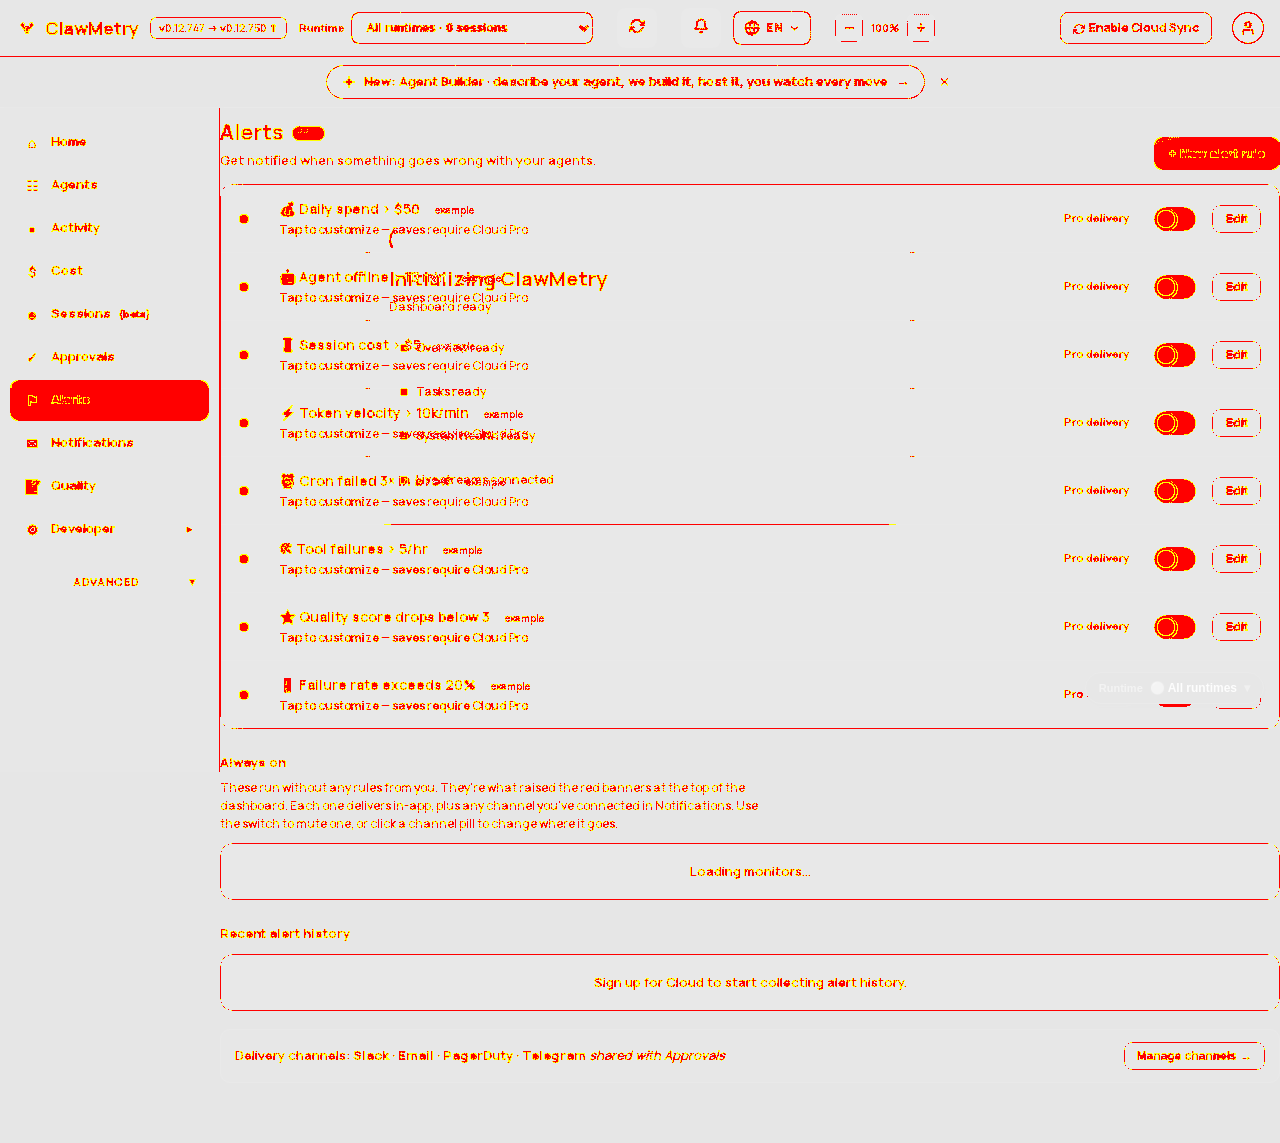Click the alarm clock icon for Cron failed

(x=287, y=481)
